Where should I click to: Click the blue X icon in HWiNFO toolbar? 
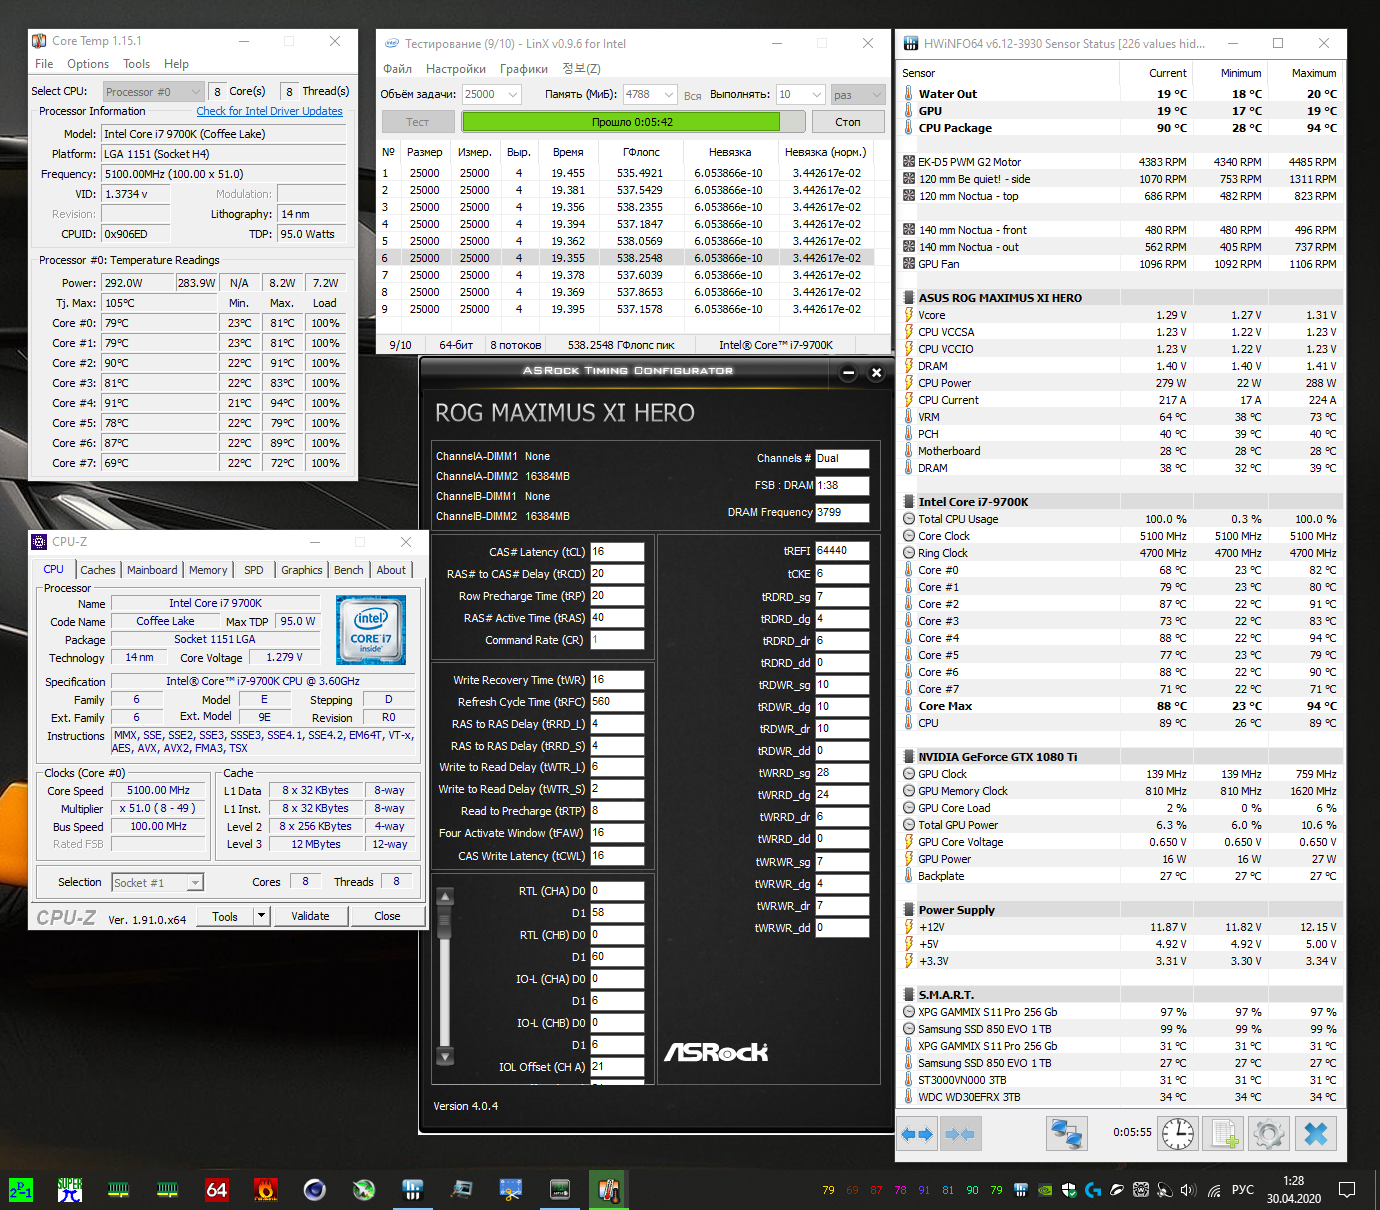[x=1316, y=1134]
